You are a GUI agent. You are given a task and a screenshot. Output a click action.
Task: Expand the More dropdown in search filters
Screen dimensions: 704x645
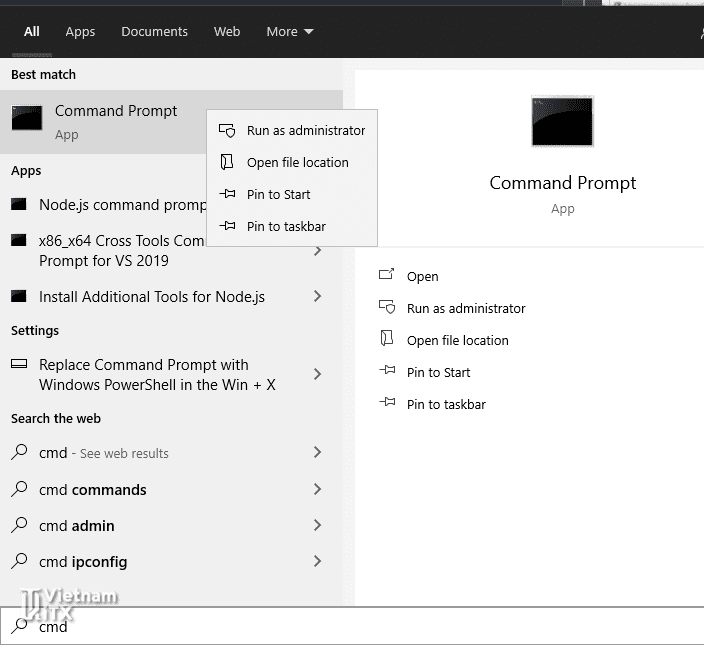pyautogui.click(x=289, y=32)
